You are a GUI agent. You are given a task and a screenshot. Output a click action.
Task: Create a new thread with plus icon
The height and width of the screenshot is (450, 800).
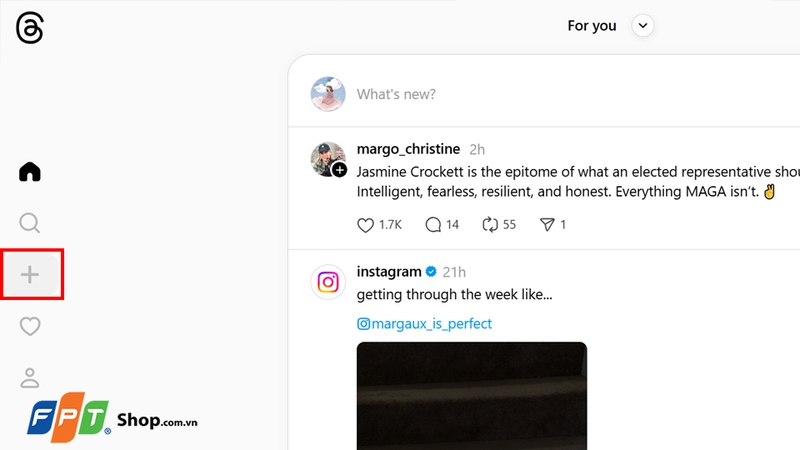[x=30, y=274]
